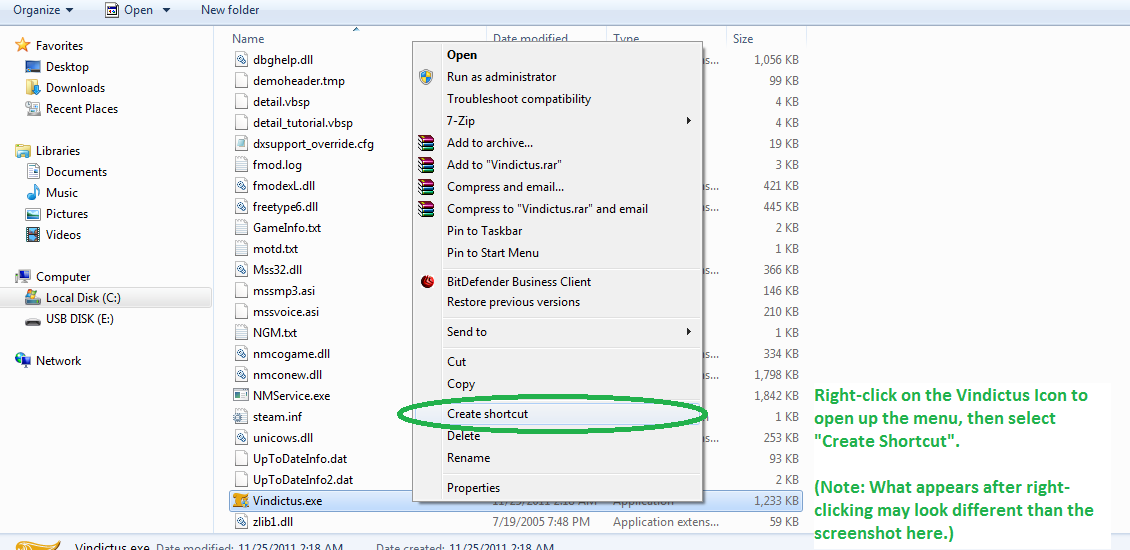
Task: Click the red BitDefender icon in menu
Action: tap(427, 282)
